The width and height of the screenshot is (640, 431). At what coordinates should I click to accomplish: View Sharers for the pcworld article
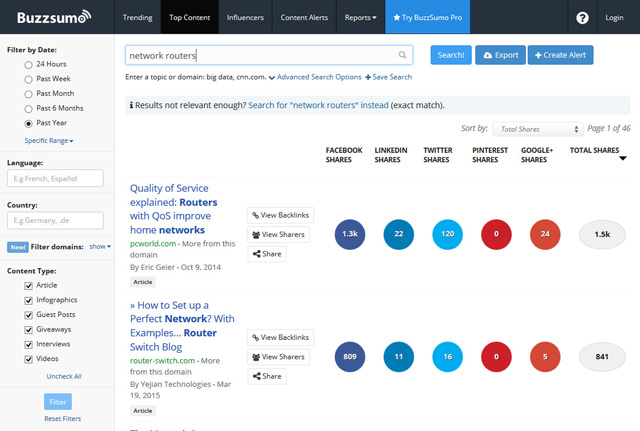(278, 234)
